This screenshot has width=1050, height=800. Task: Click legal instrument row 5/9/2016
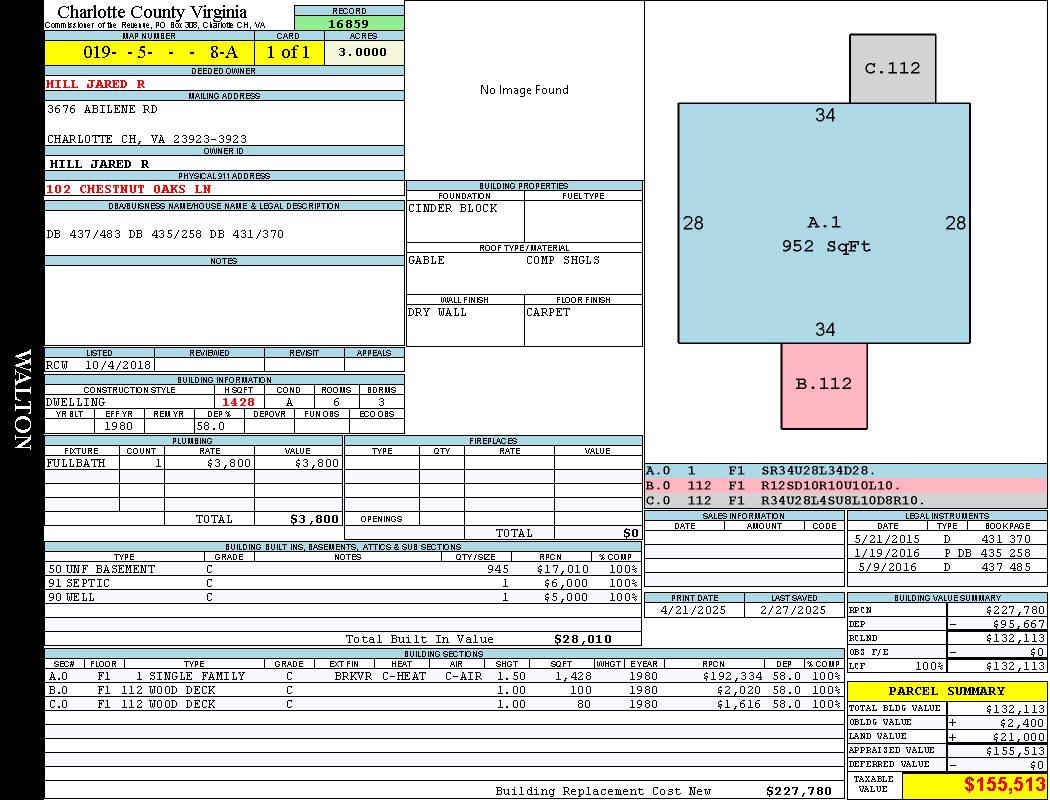947,566
